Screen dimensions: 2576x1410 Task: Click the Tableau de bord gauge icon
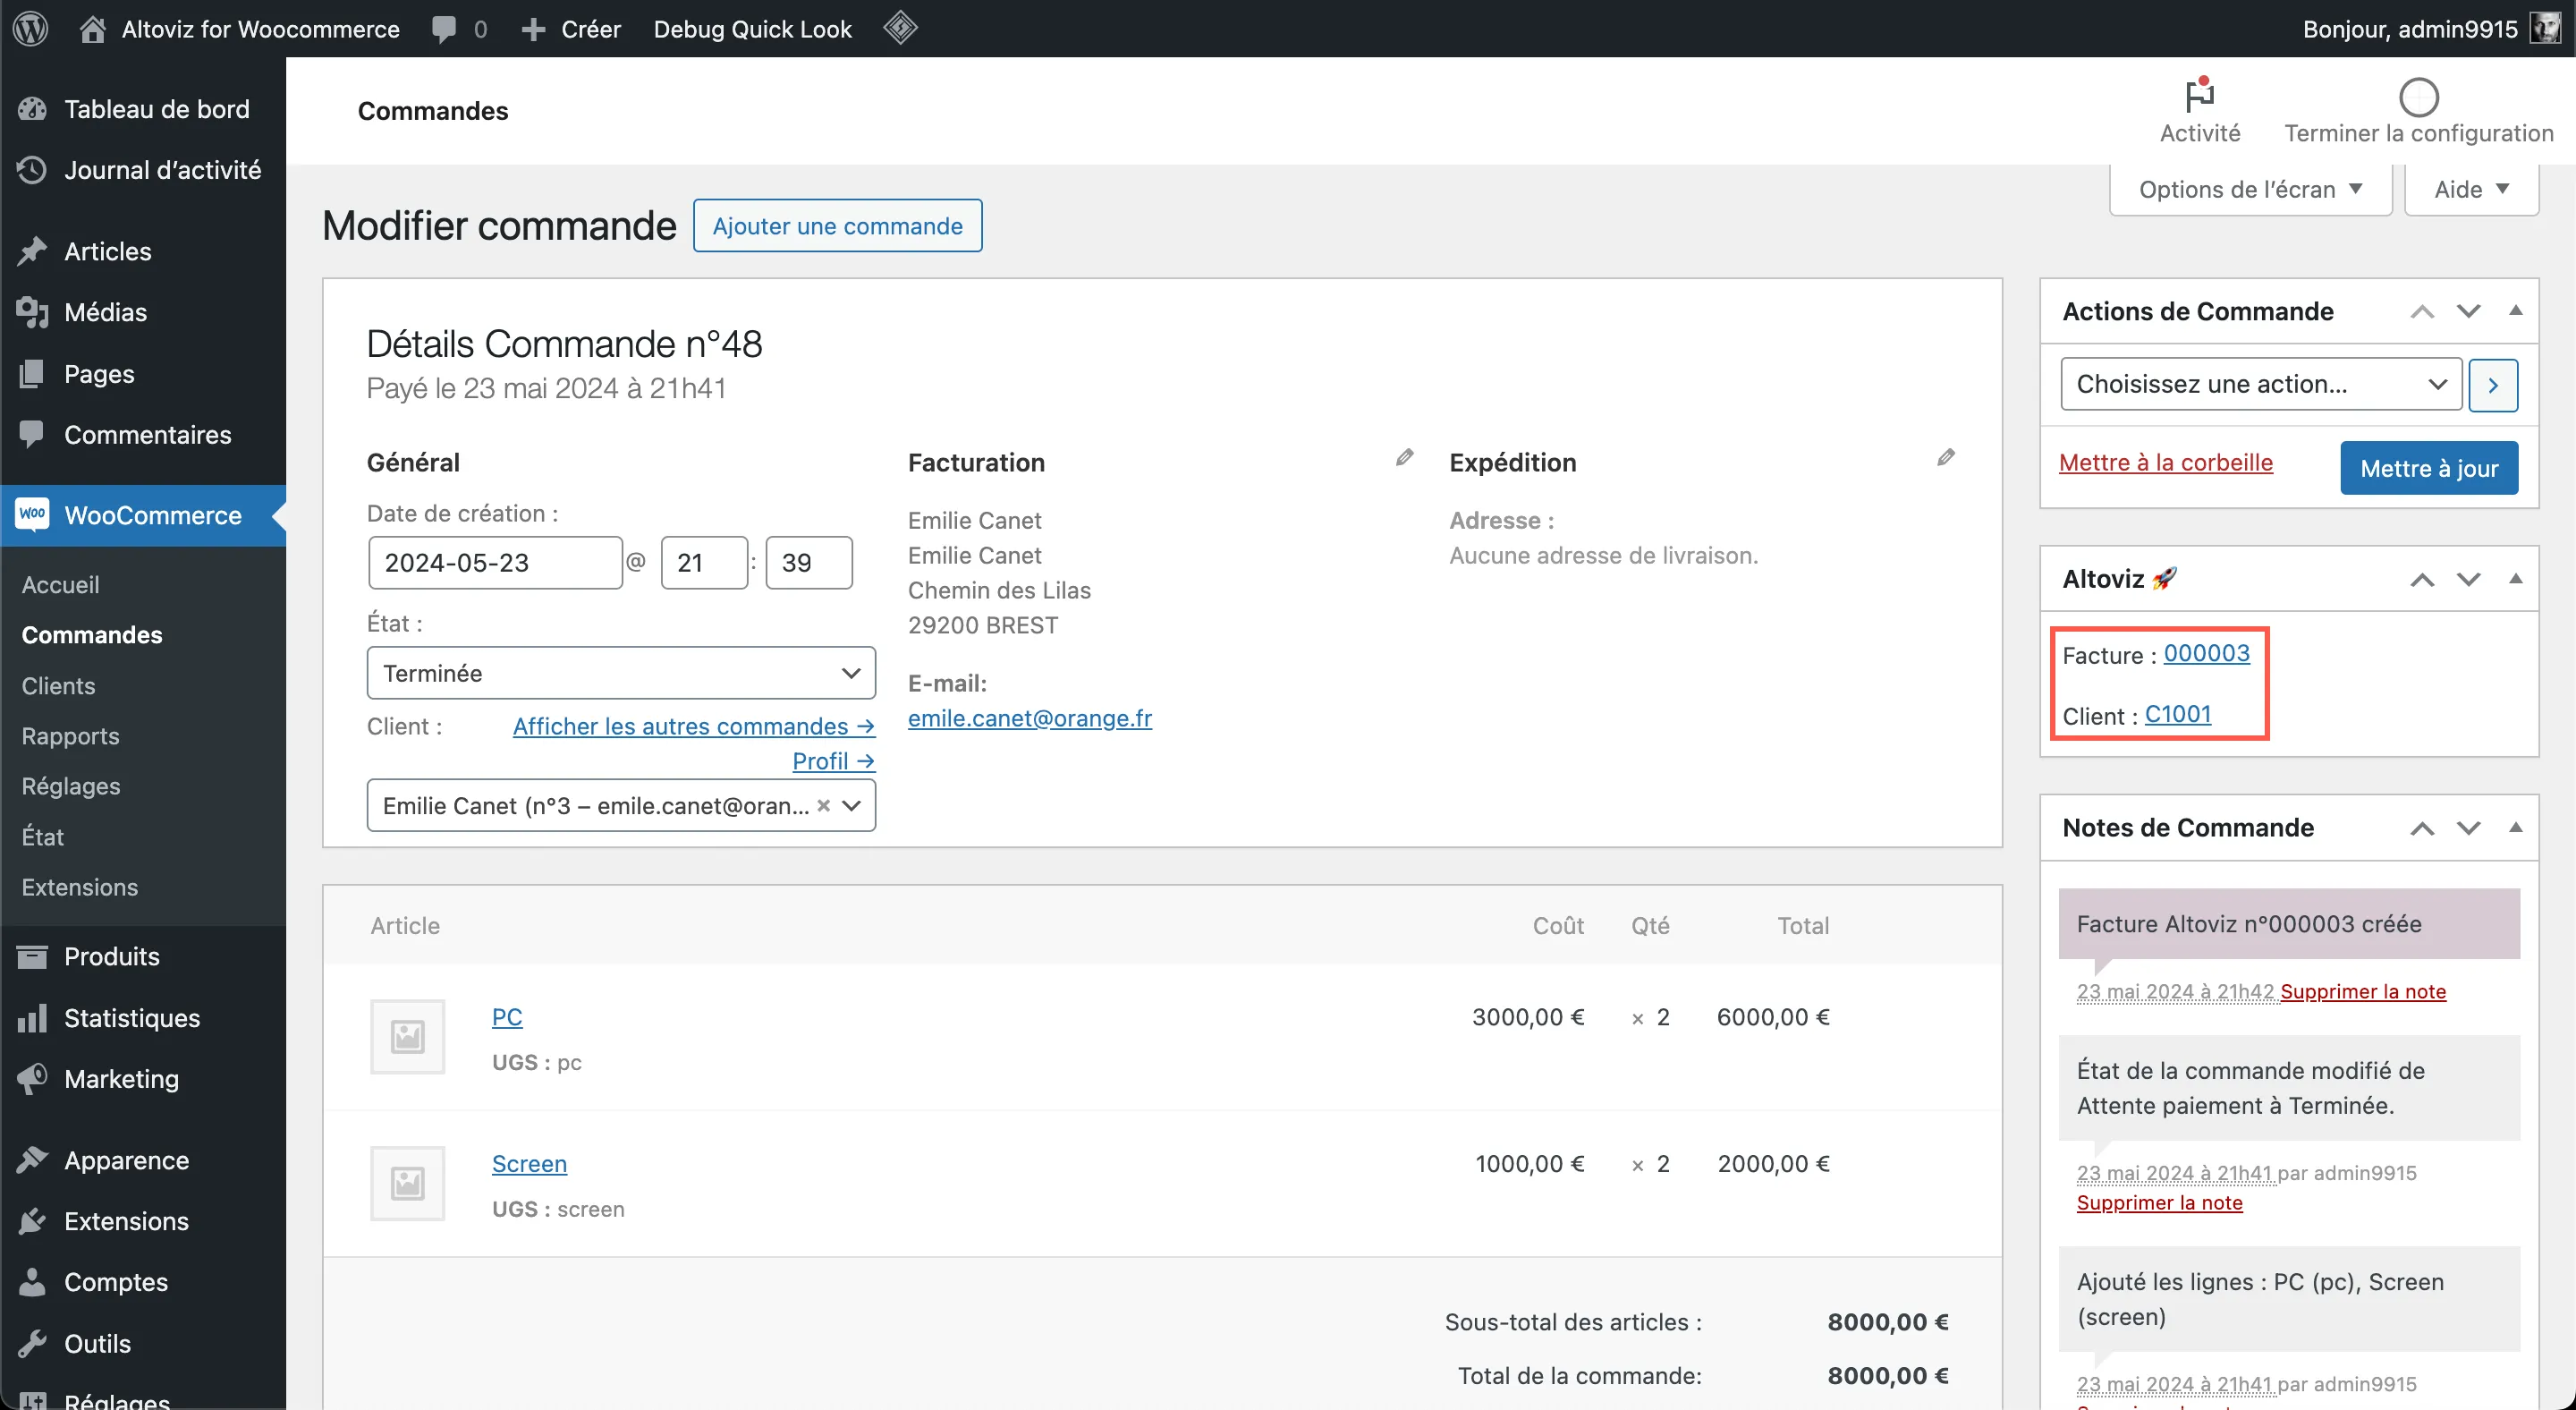pyautogui.click(x=32, y=109)
